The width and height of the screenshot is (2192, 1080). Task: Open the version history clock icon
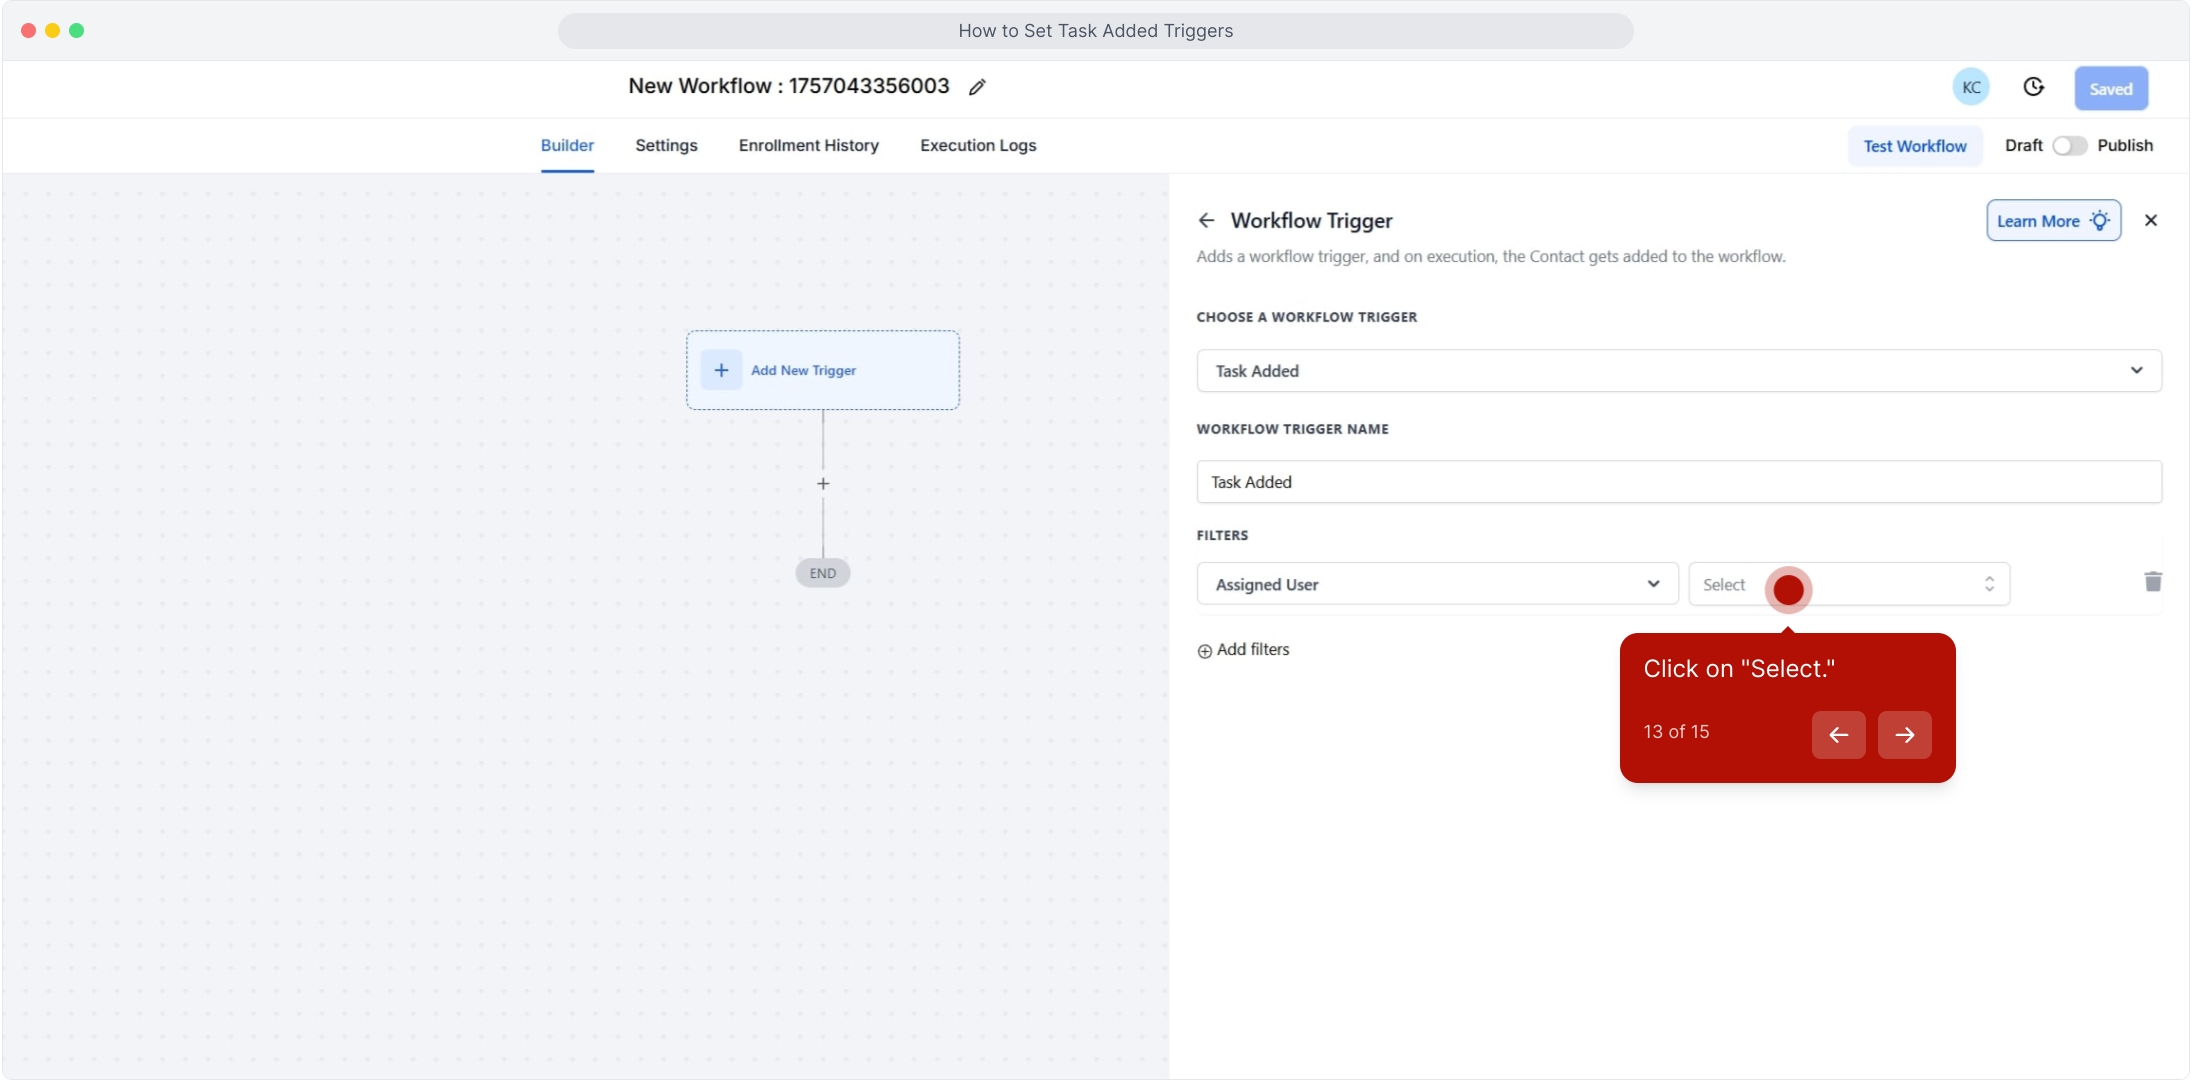coord(2033,87)
